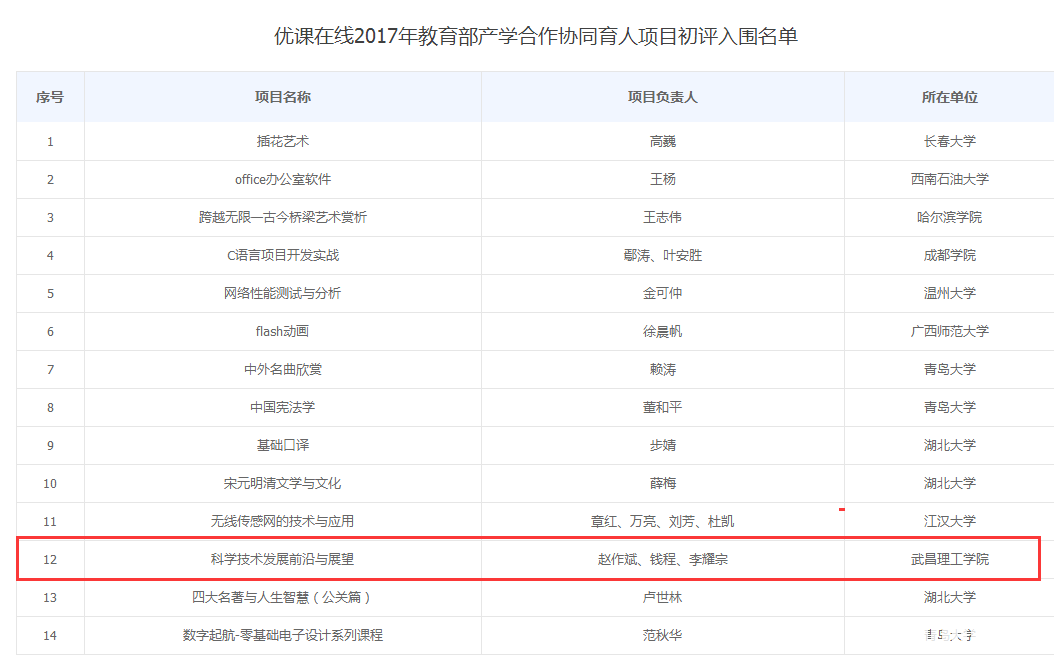
Task: Click project leader 卢世林
Action: pyautogui.click(x=662, y=597)
